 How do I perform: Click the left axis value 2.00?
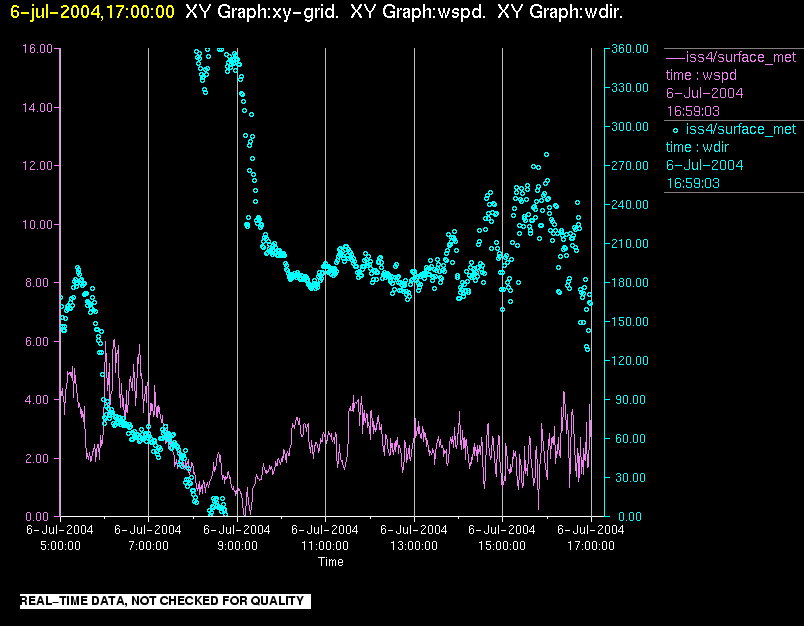point(39,458)
